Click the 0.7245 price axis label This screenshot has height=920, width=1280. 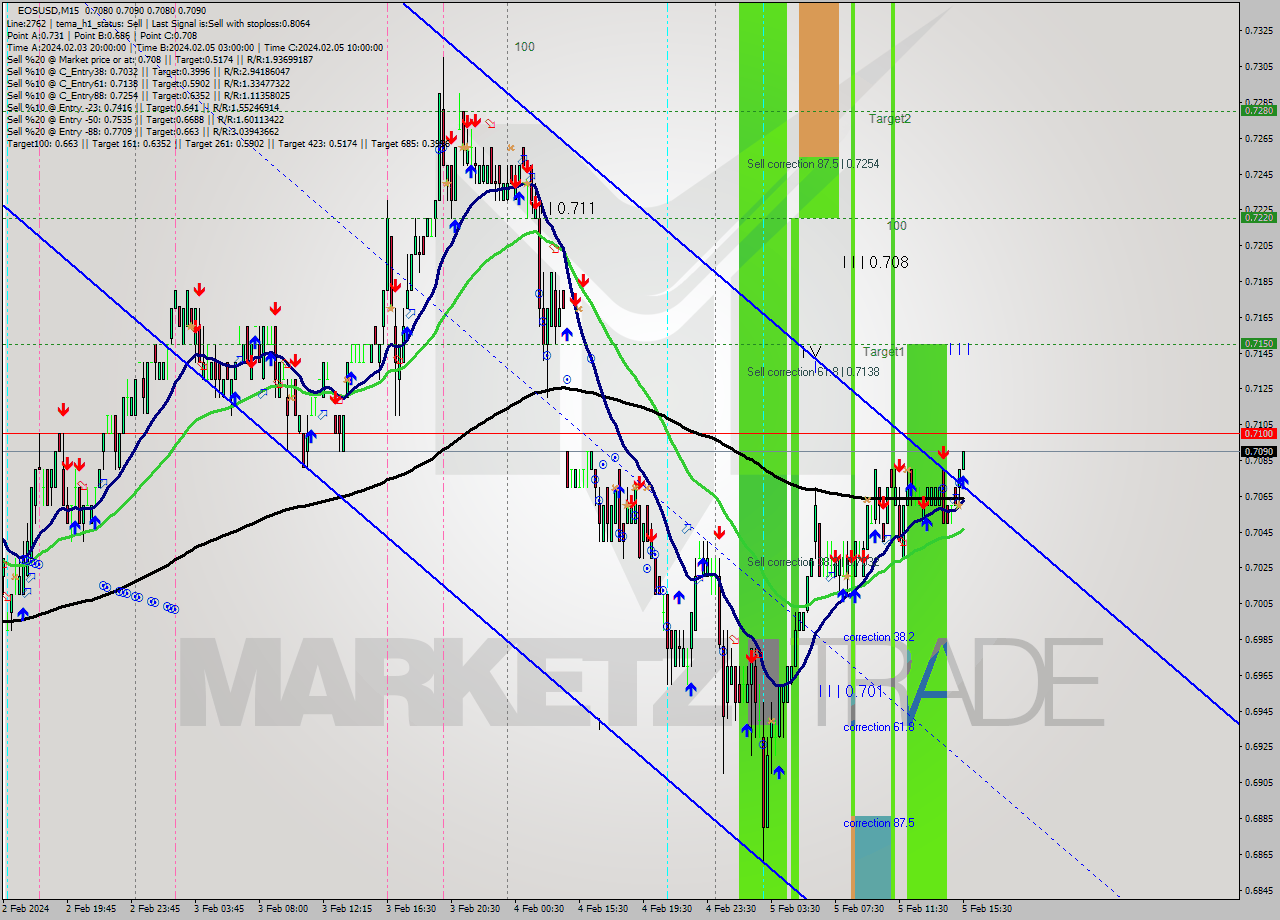[x=1258, y=174]
